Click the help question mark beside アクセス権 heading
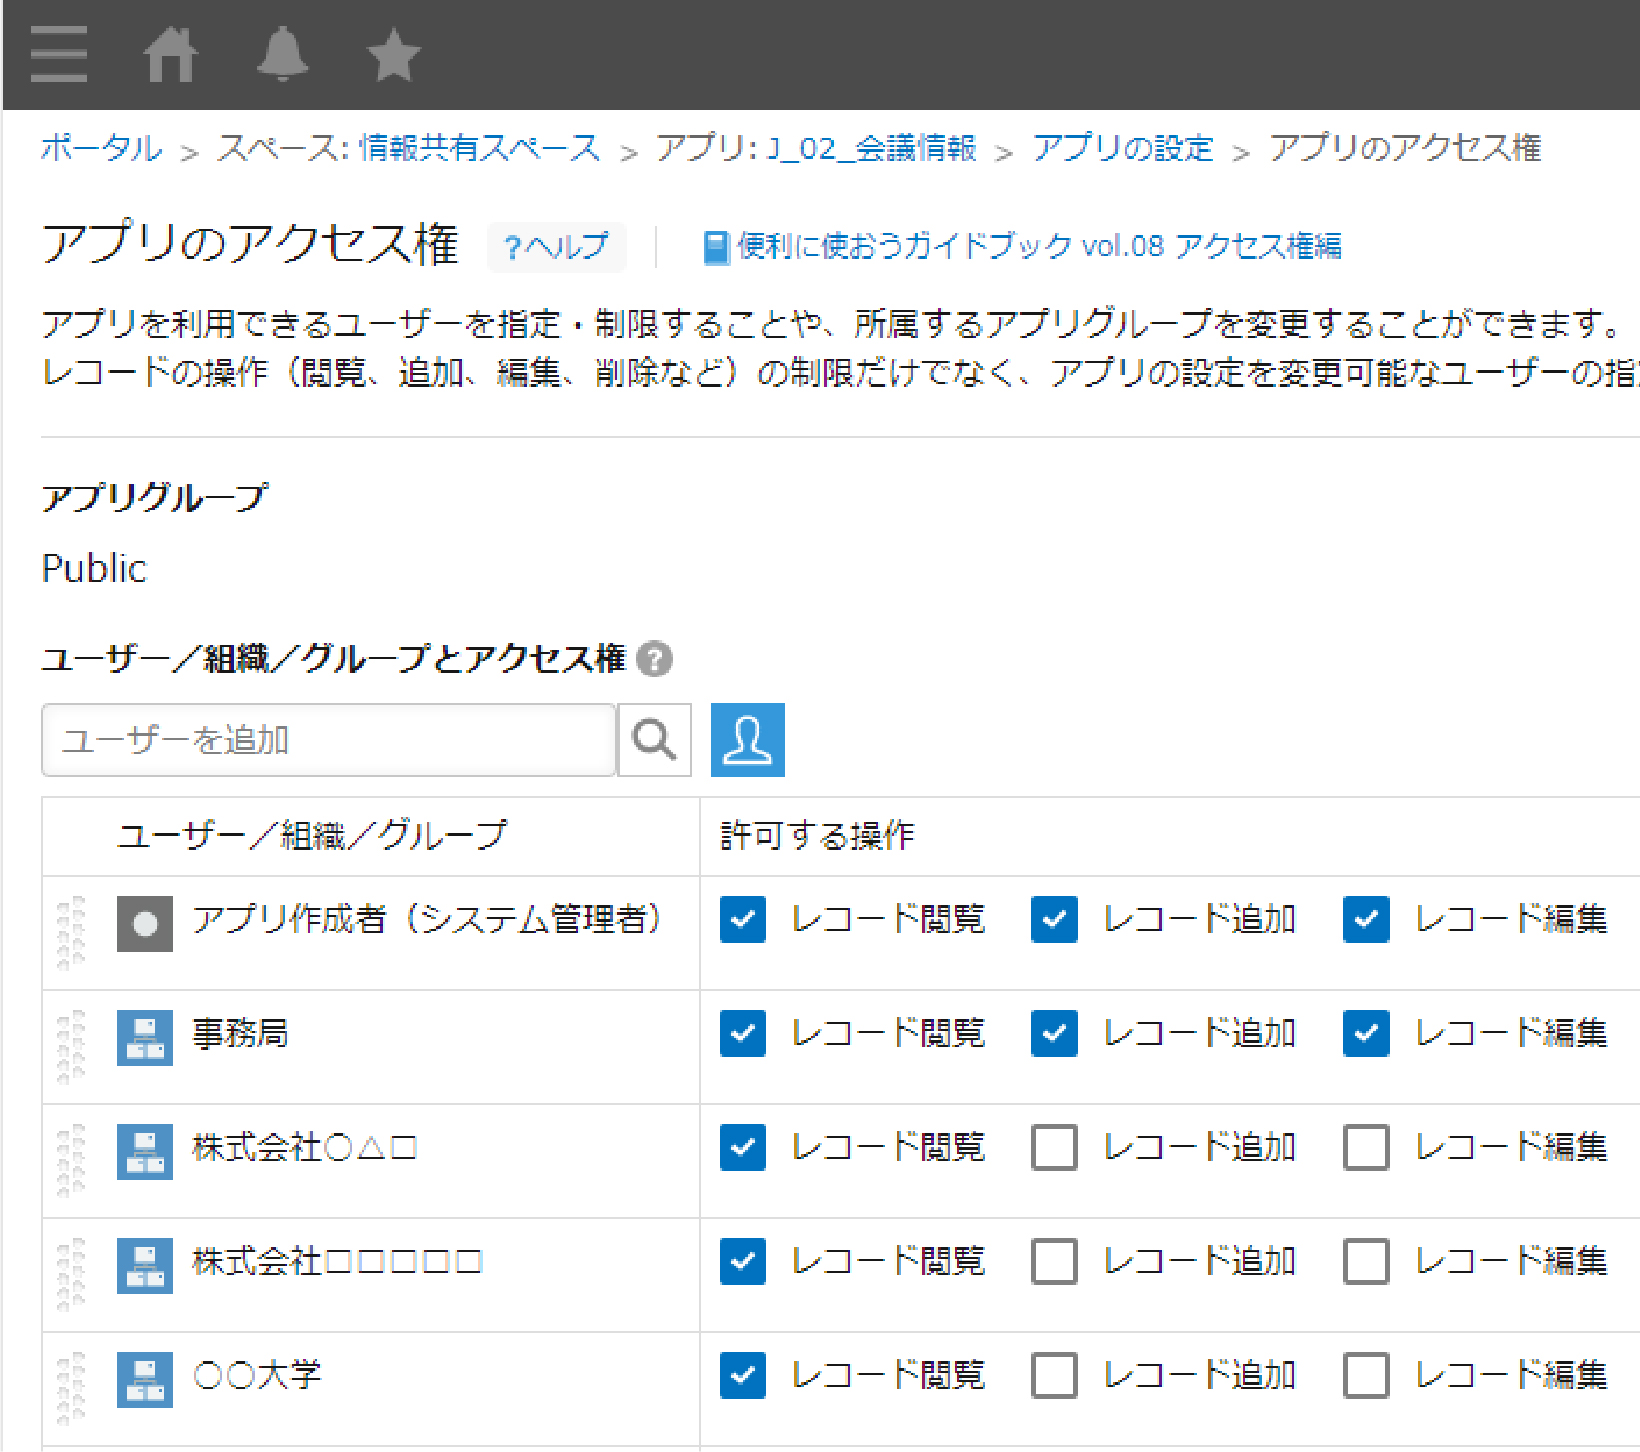 [655, 659]
